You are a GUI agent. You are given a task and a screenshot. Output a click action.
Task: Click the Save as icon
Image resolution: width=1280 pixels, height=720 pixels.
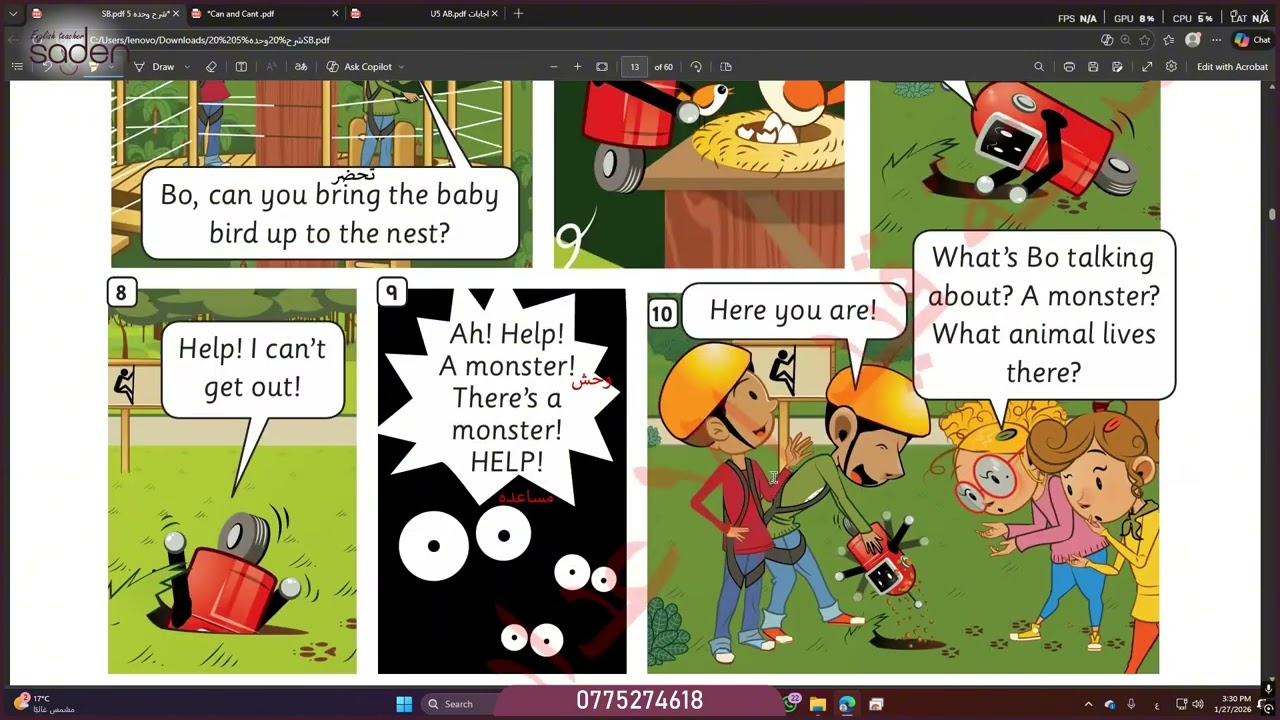coord(1117,67)
